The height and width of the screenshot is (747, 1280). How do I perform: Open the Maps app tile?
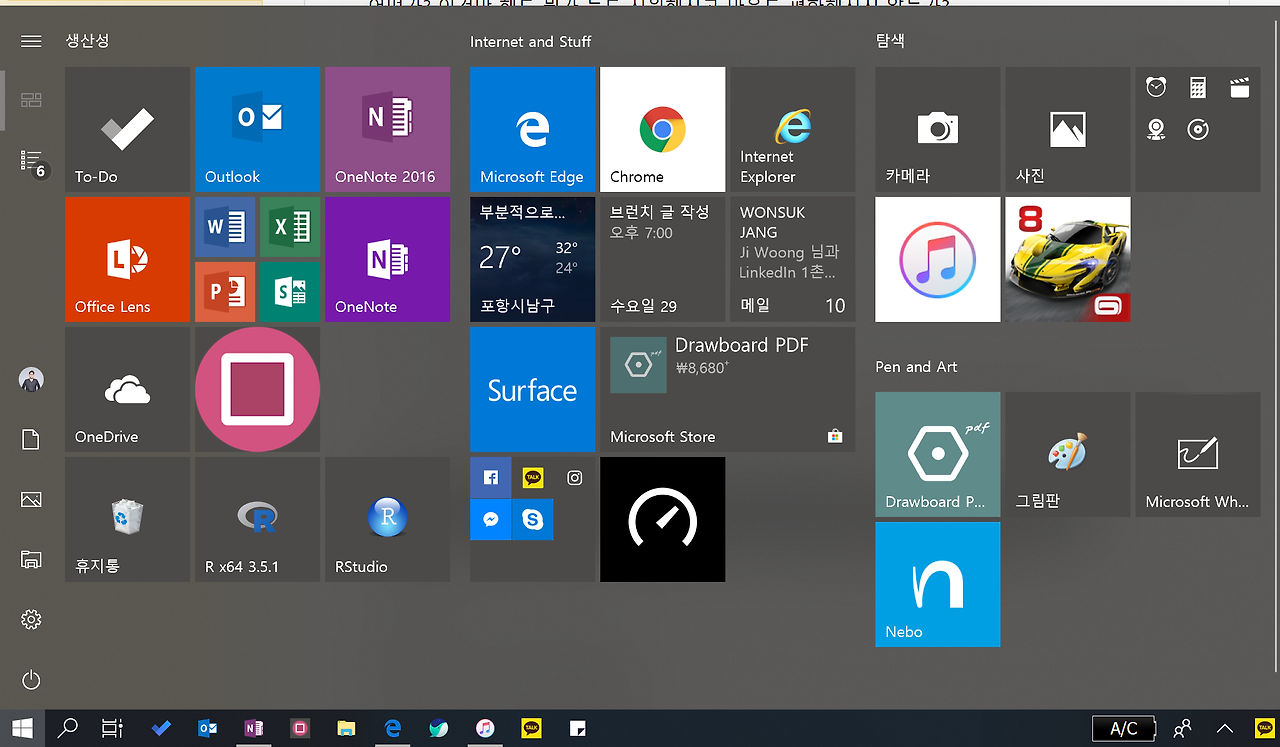(x=1156, y=130)
